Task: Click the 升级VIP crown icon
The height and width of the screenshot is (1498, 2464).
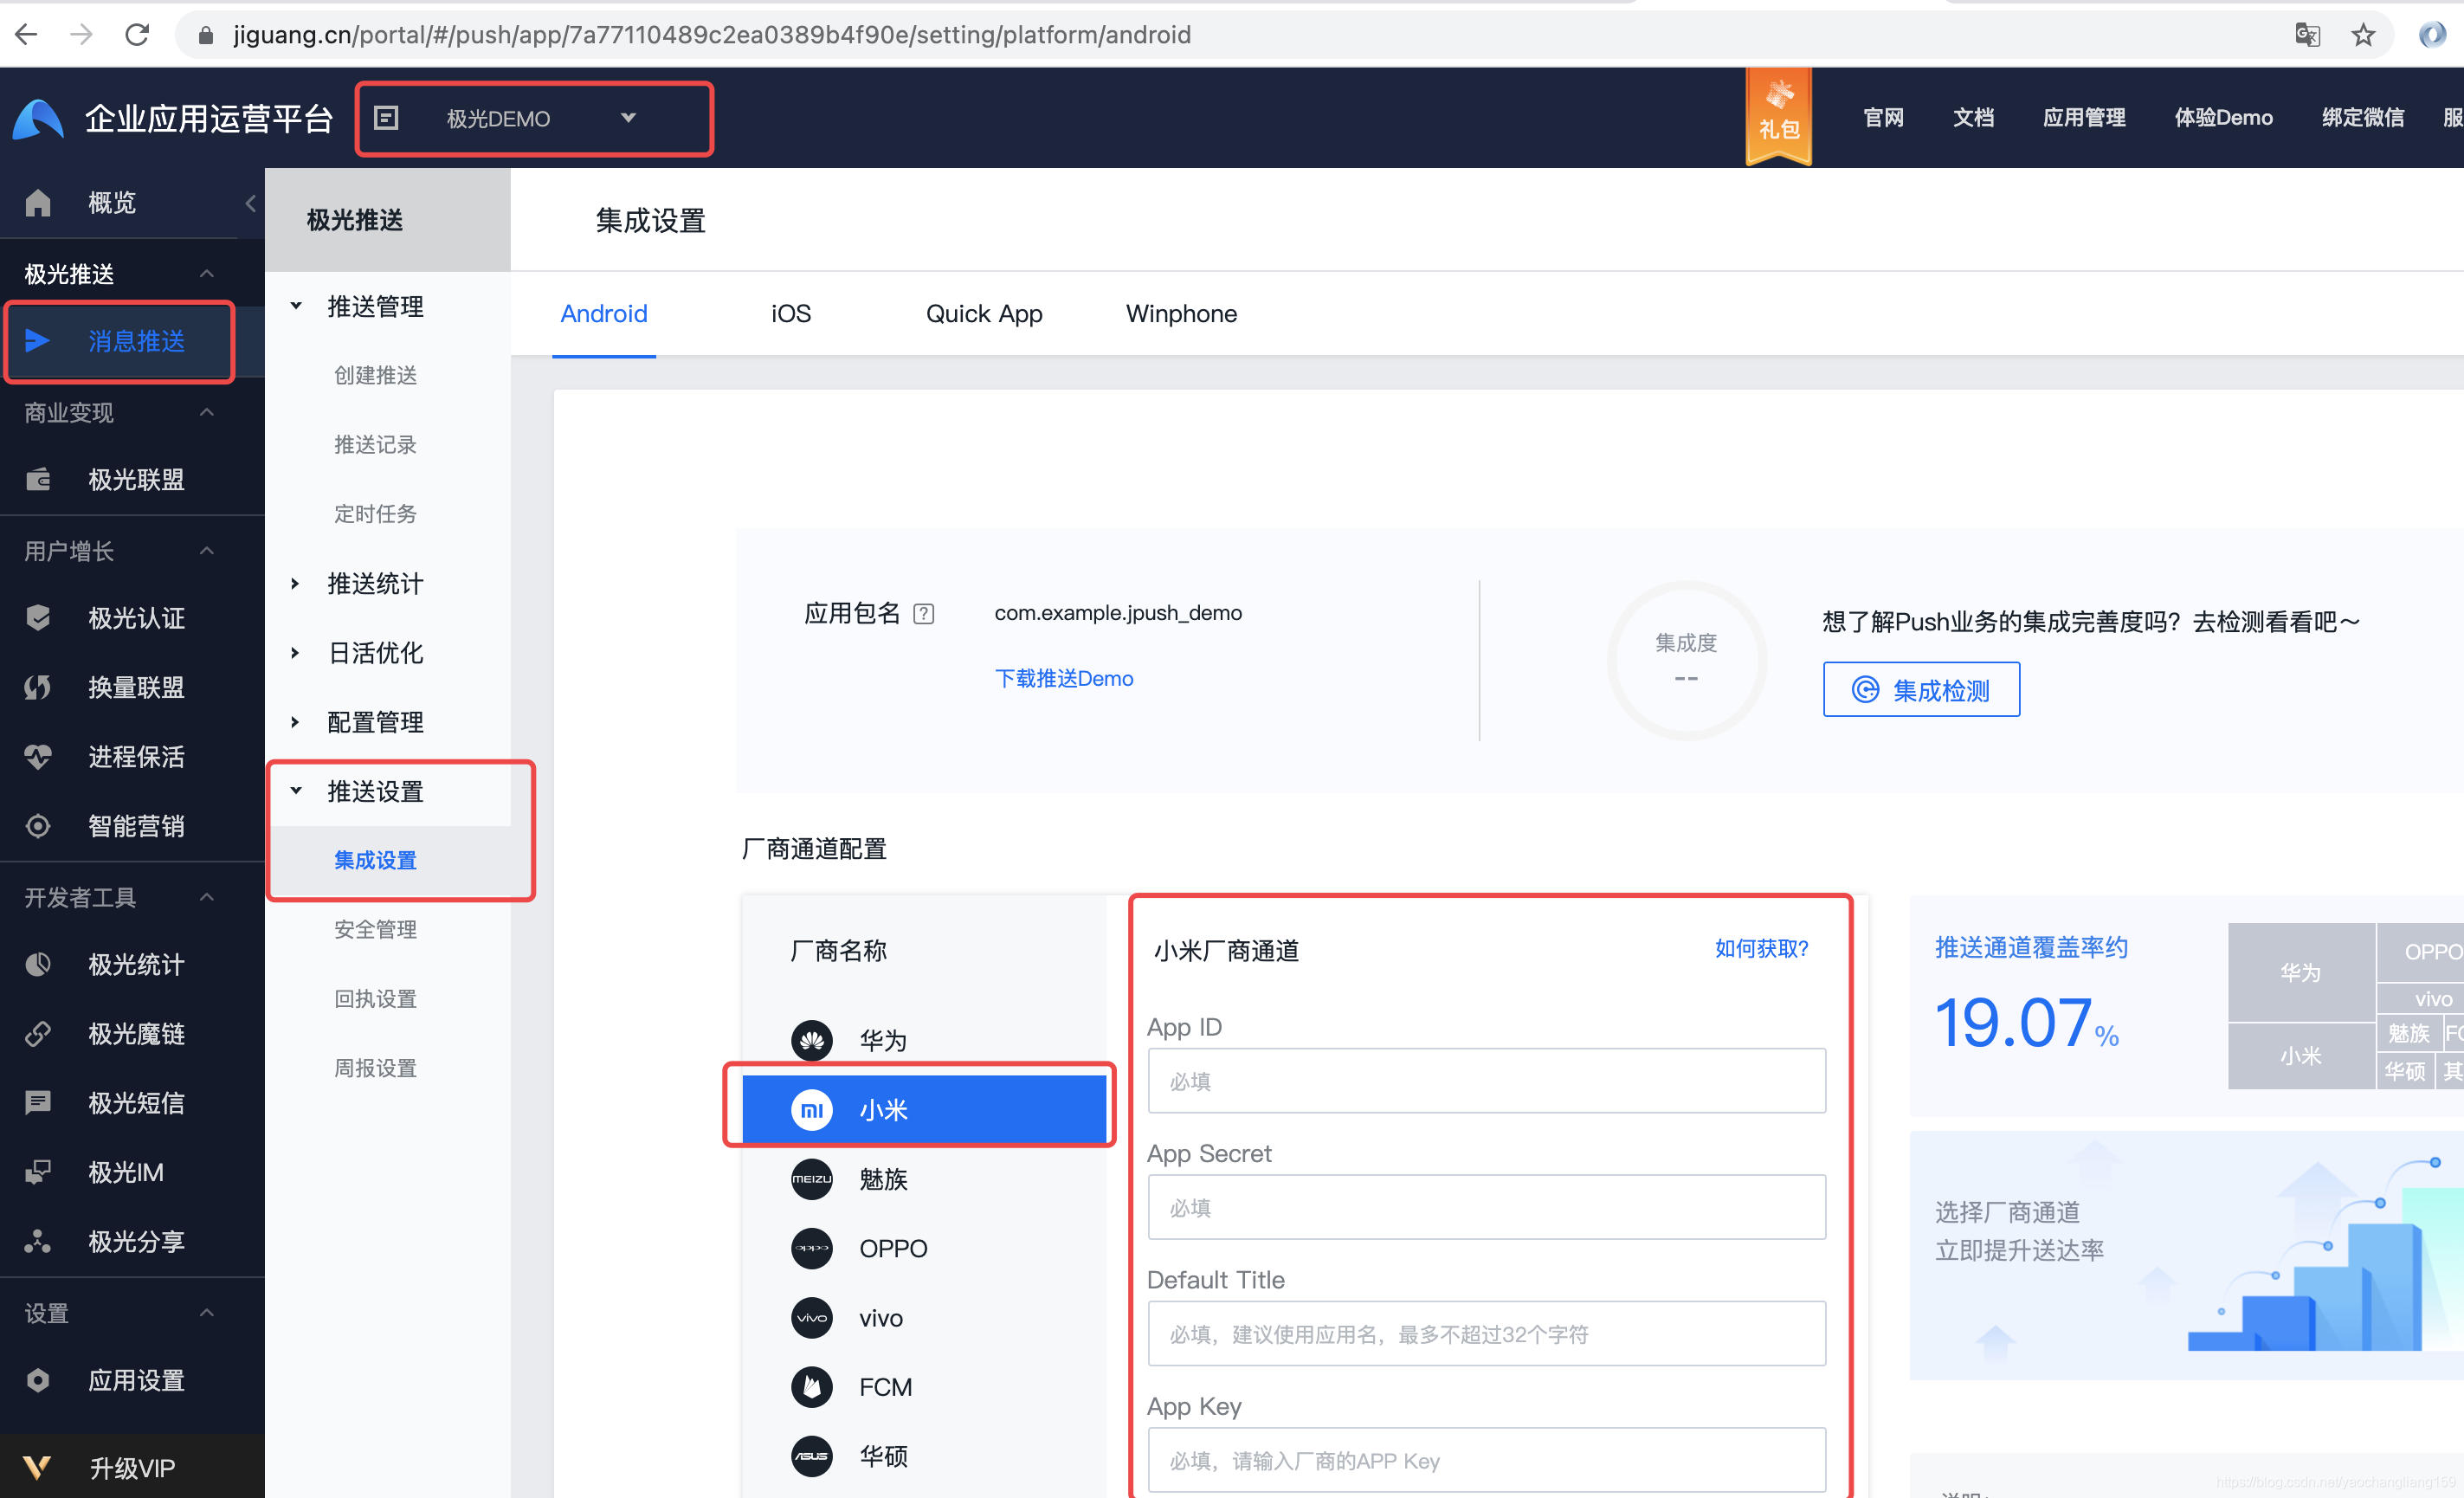Action: (38, 1467)
